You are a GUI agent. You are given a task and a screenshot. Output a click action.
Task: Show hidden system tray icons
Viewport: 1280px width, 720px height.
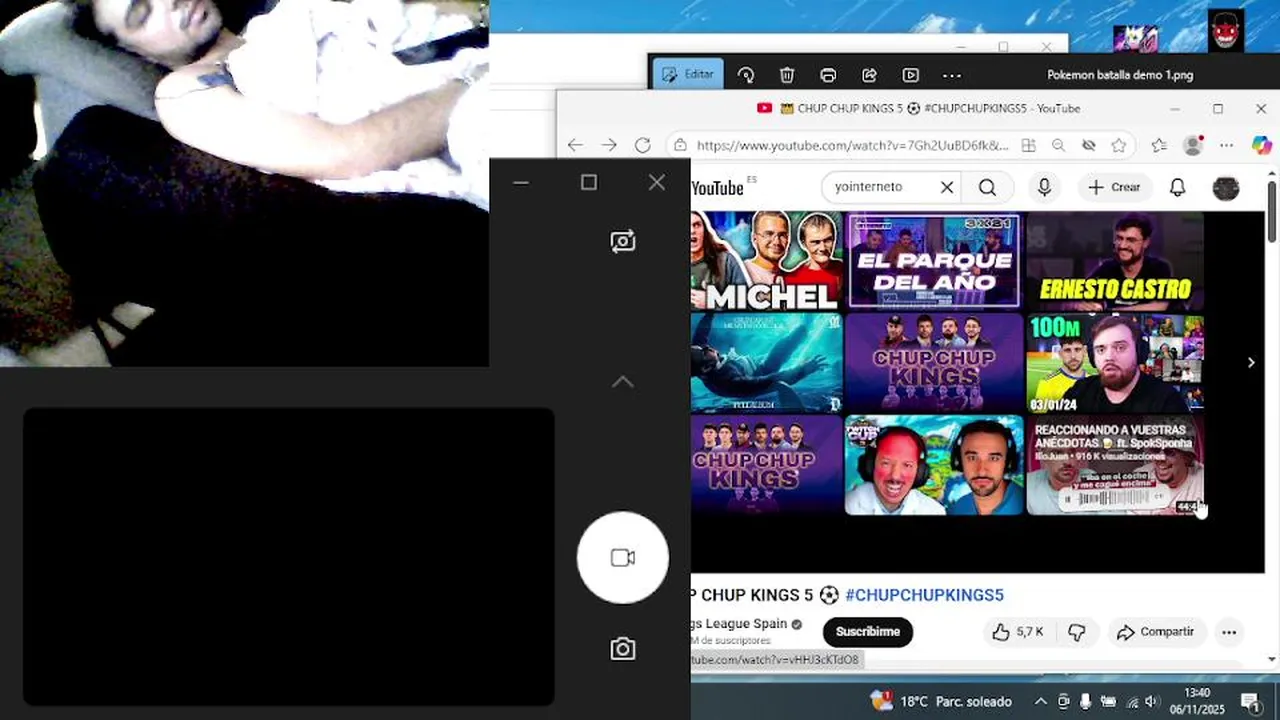click(1040, 701)
